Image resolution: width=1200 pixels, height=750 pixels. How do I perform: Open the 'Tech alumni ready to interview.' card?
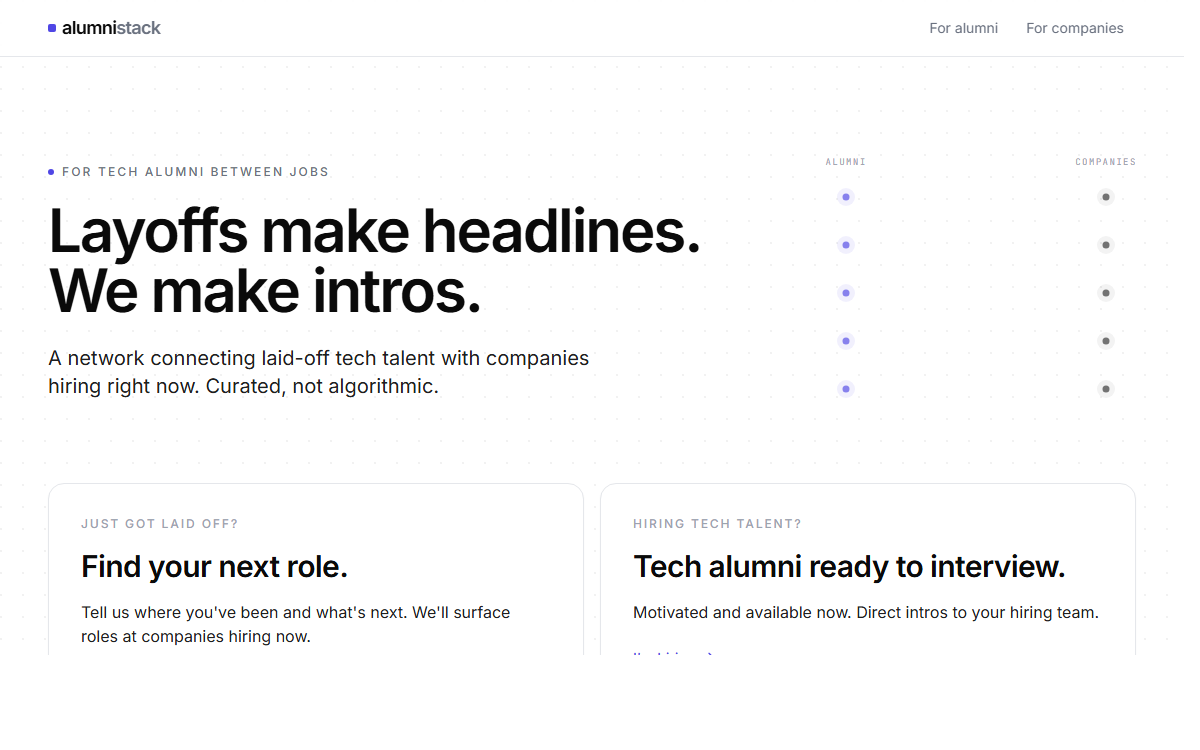pos(868,569)
